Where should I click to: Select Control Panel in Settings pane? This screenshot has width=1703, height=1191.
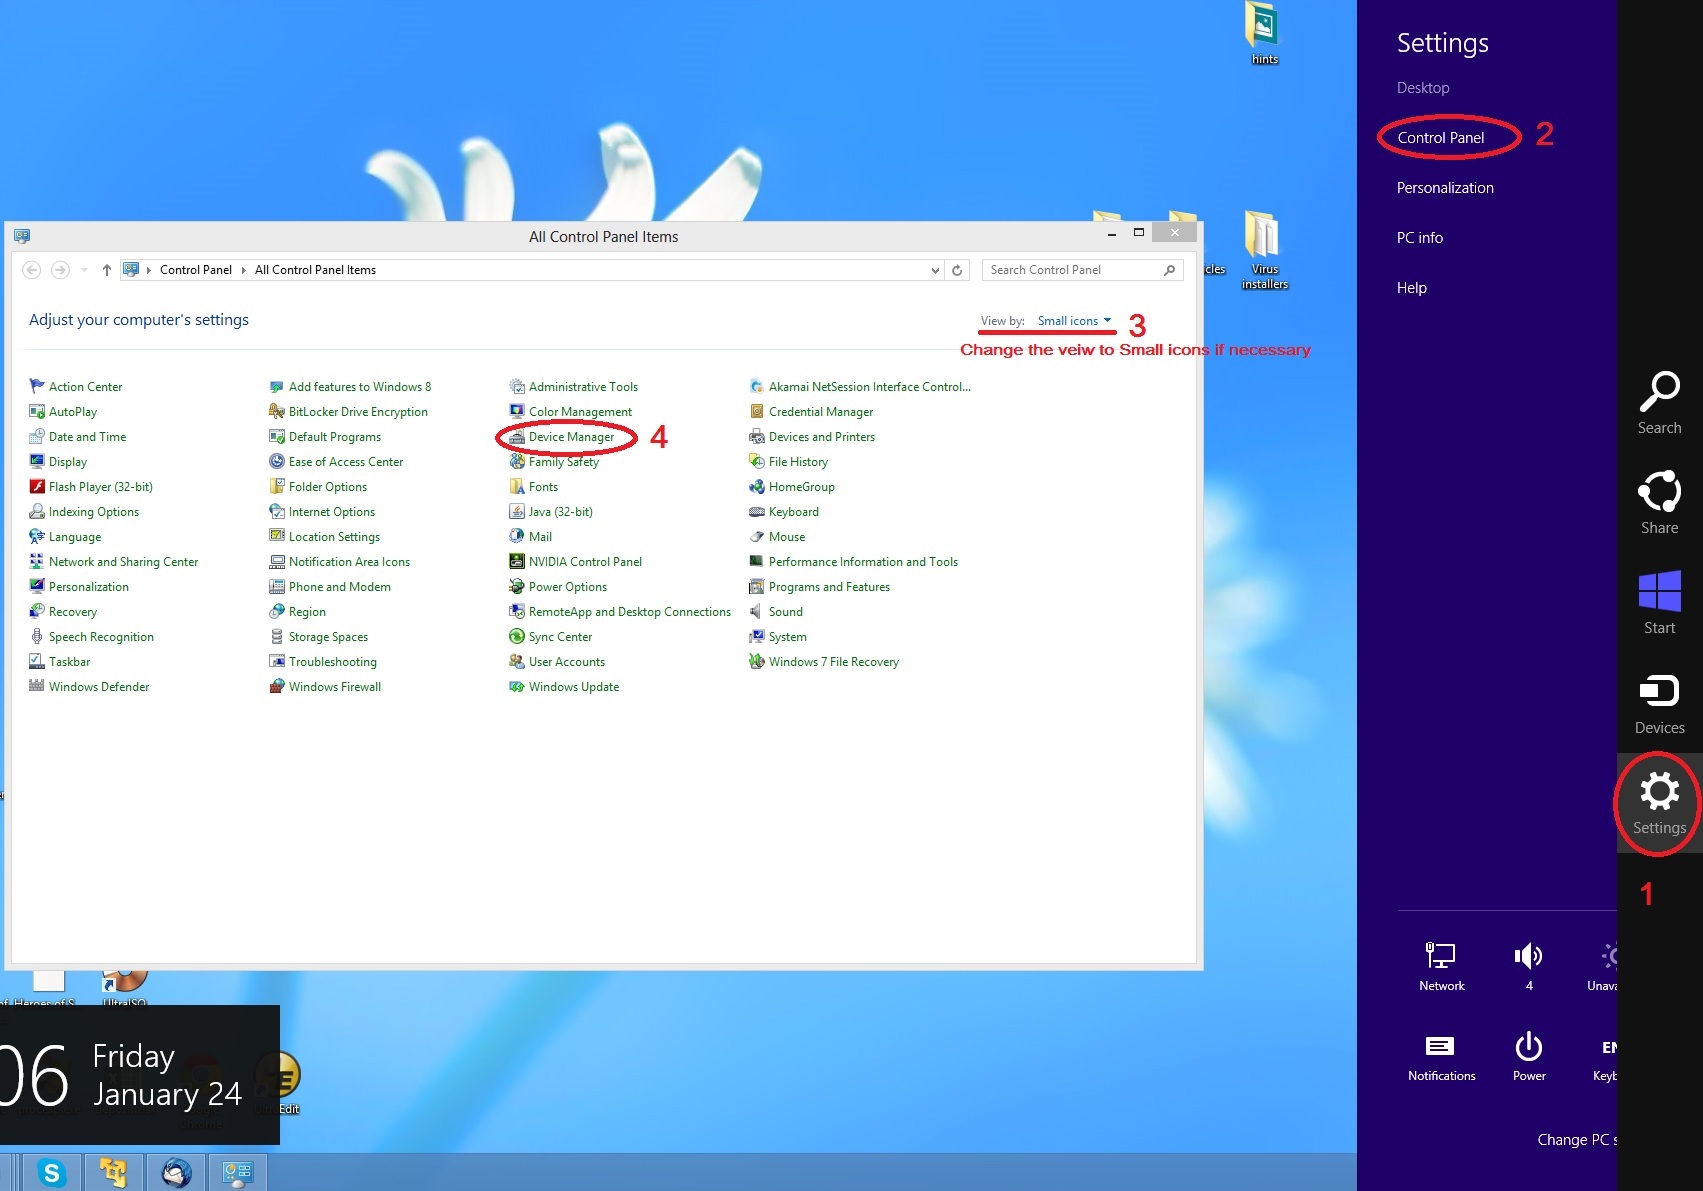[x=1440, y=138]
